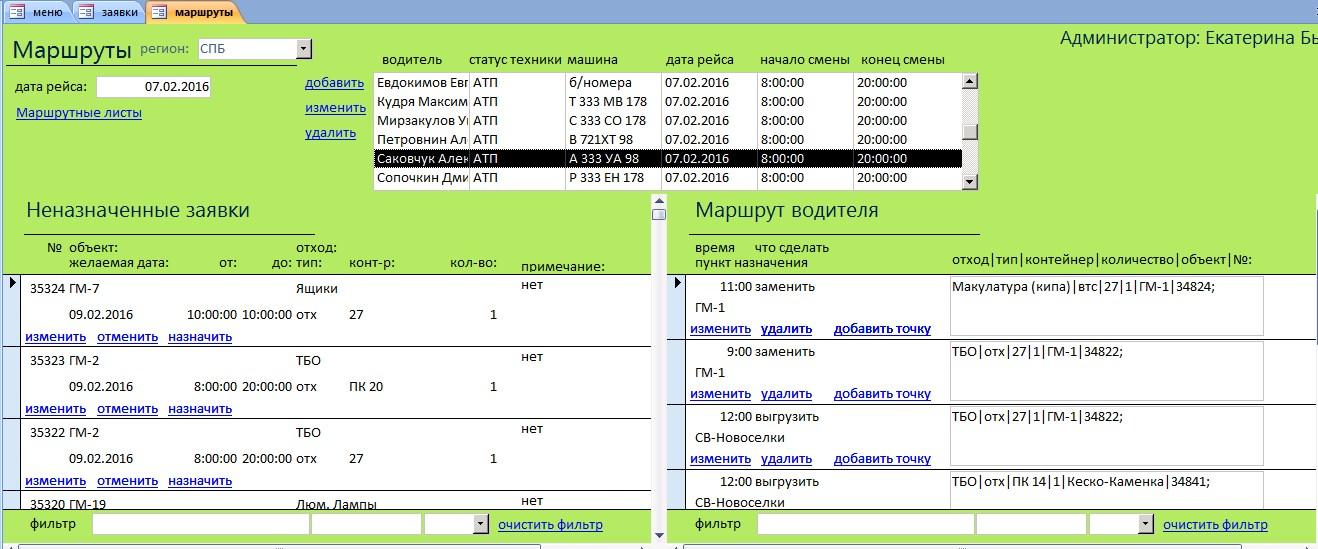Click удалить for 11:00 заменить point
The height and width of the screenshot is (549, 1318).
coord(786,329)
